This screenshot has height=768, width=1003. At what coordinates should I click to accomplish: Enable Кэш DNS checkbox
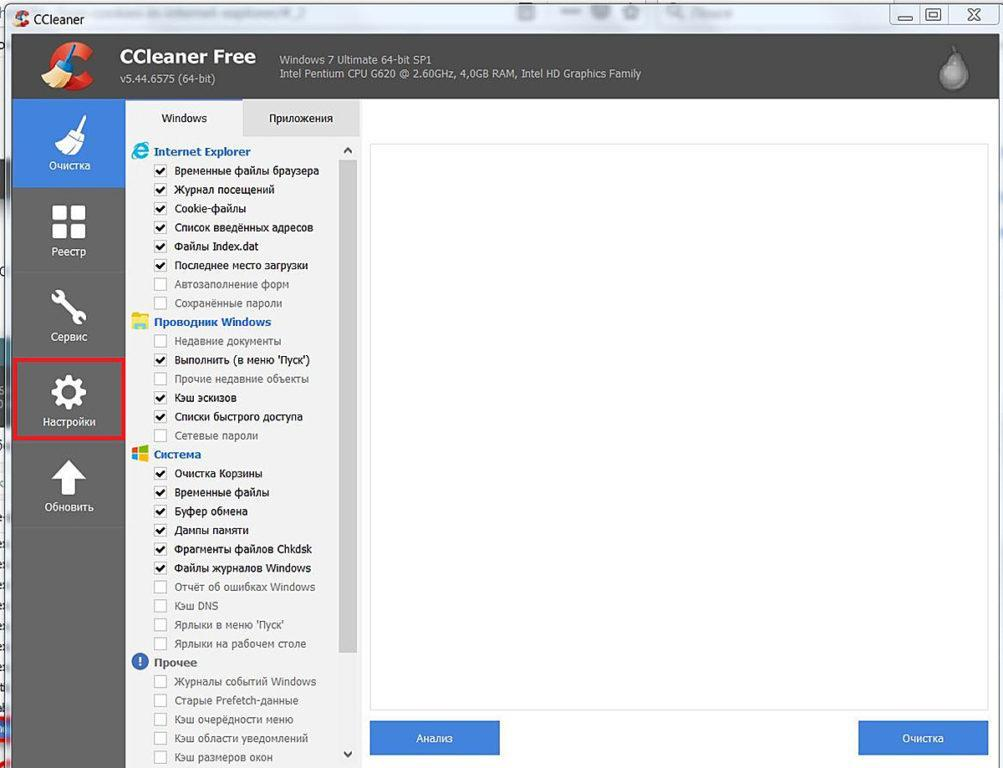161,606
